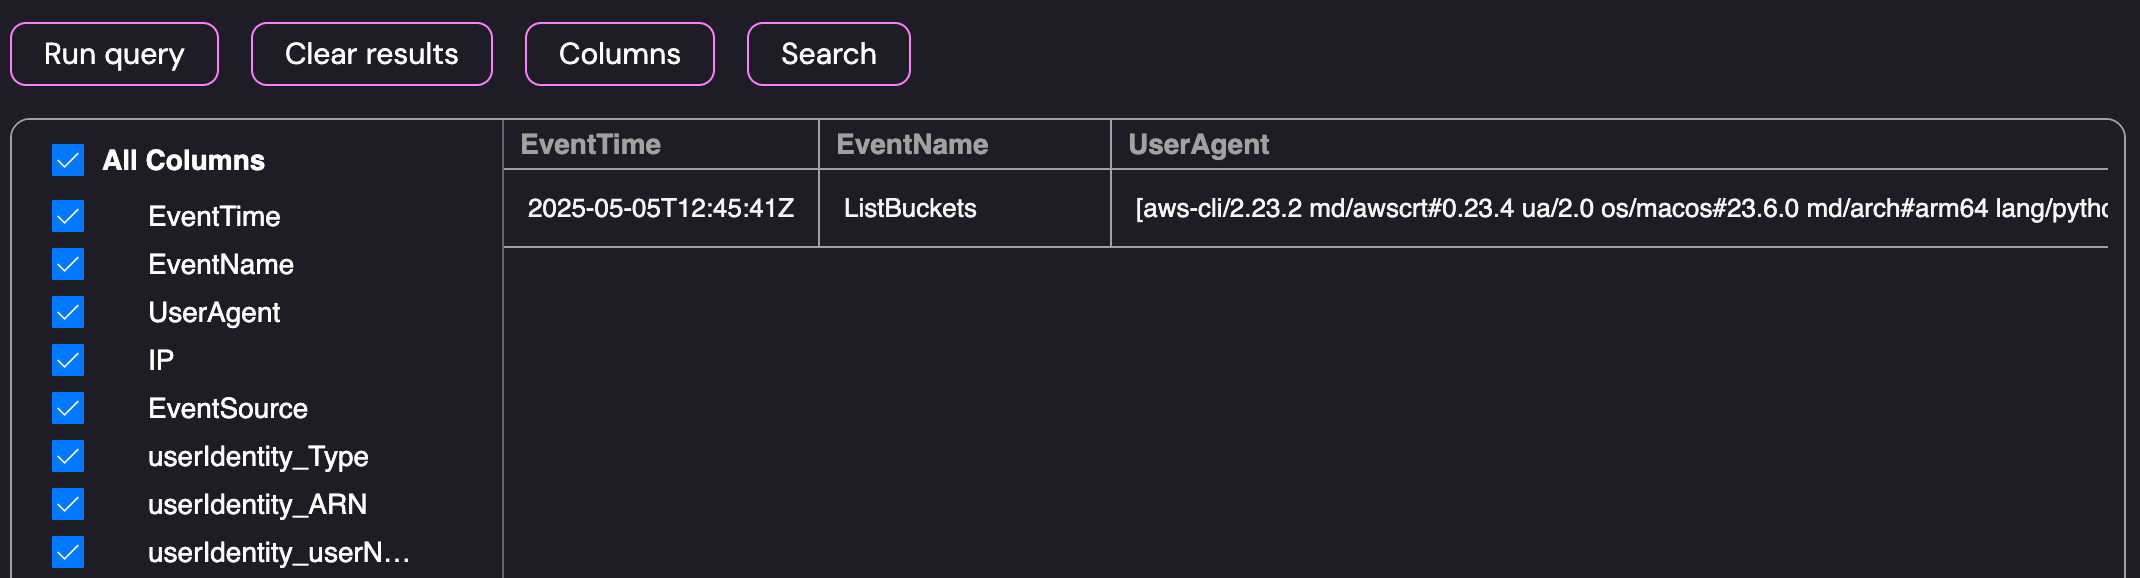Toggle the EventSource column checkbox
The width and height of the screenshot is (2140, 578).
tap(68, 408)
